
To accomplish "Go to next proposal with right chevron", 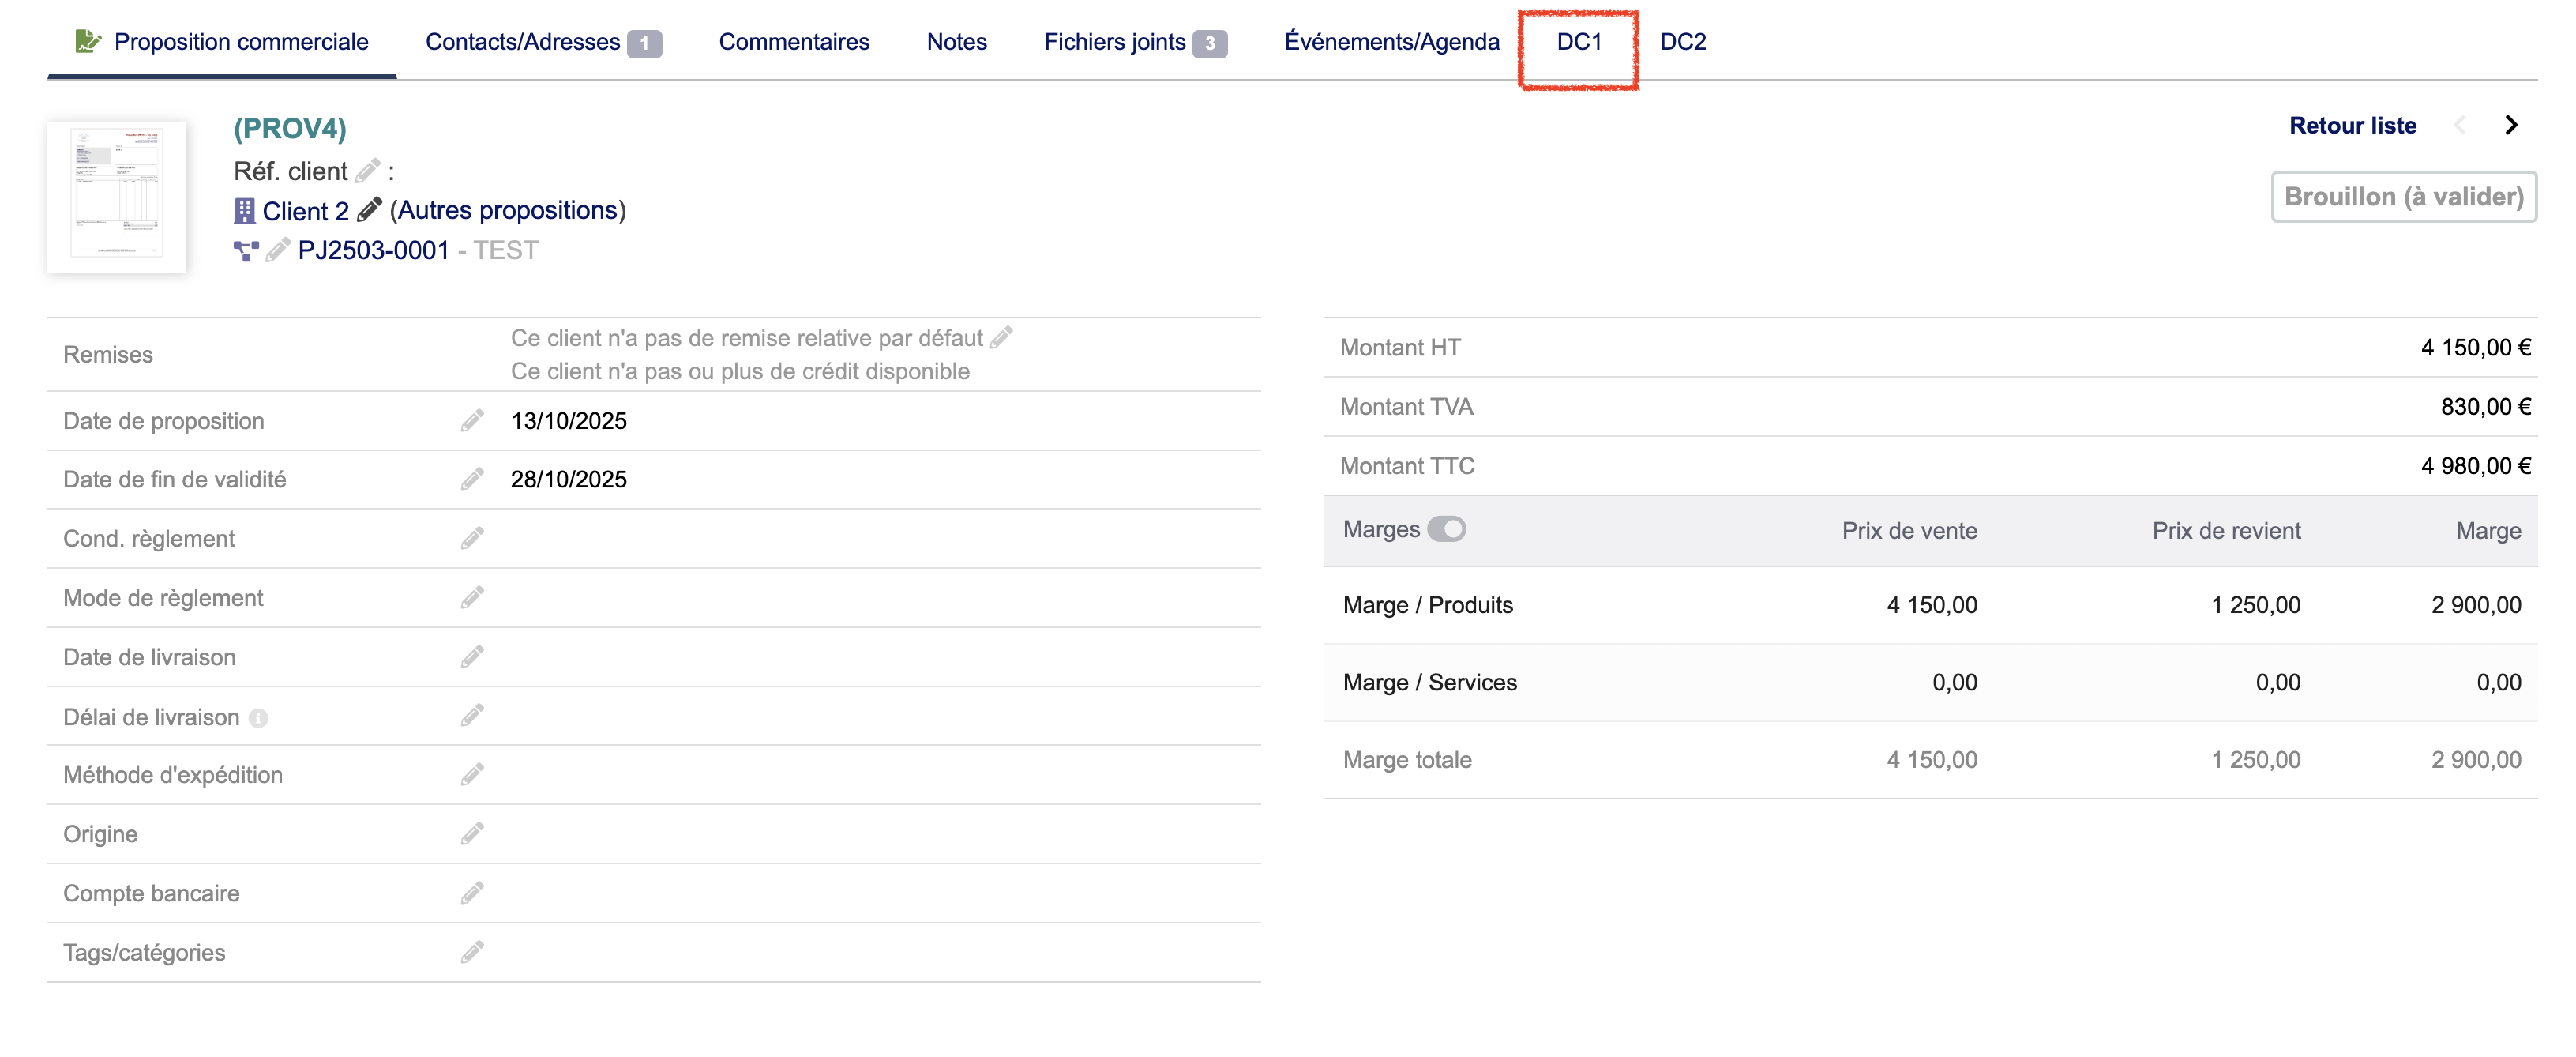I will tap(2511, 125).
